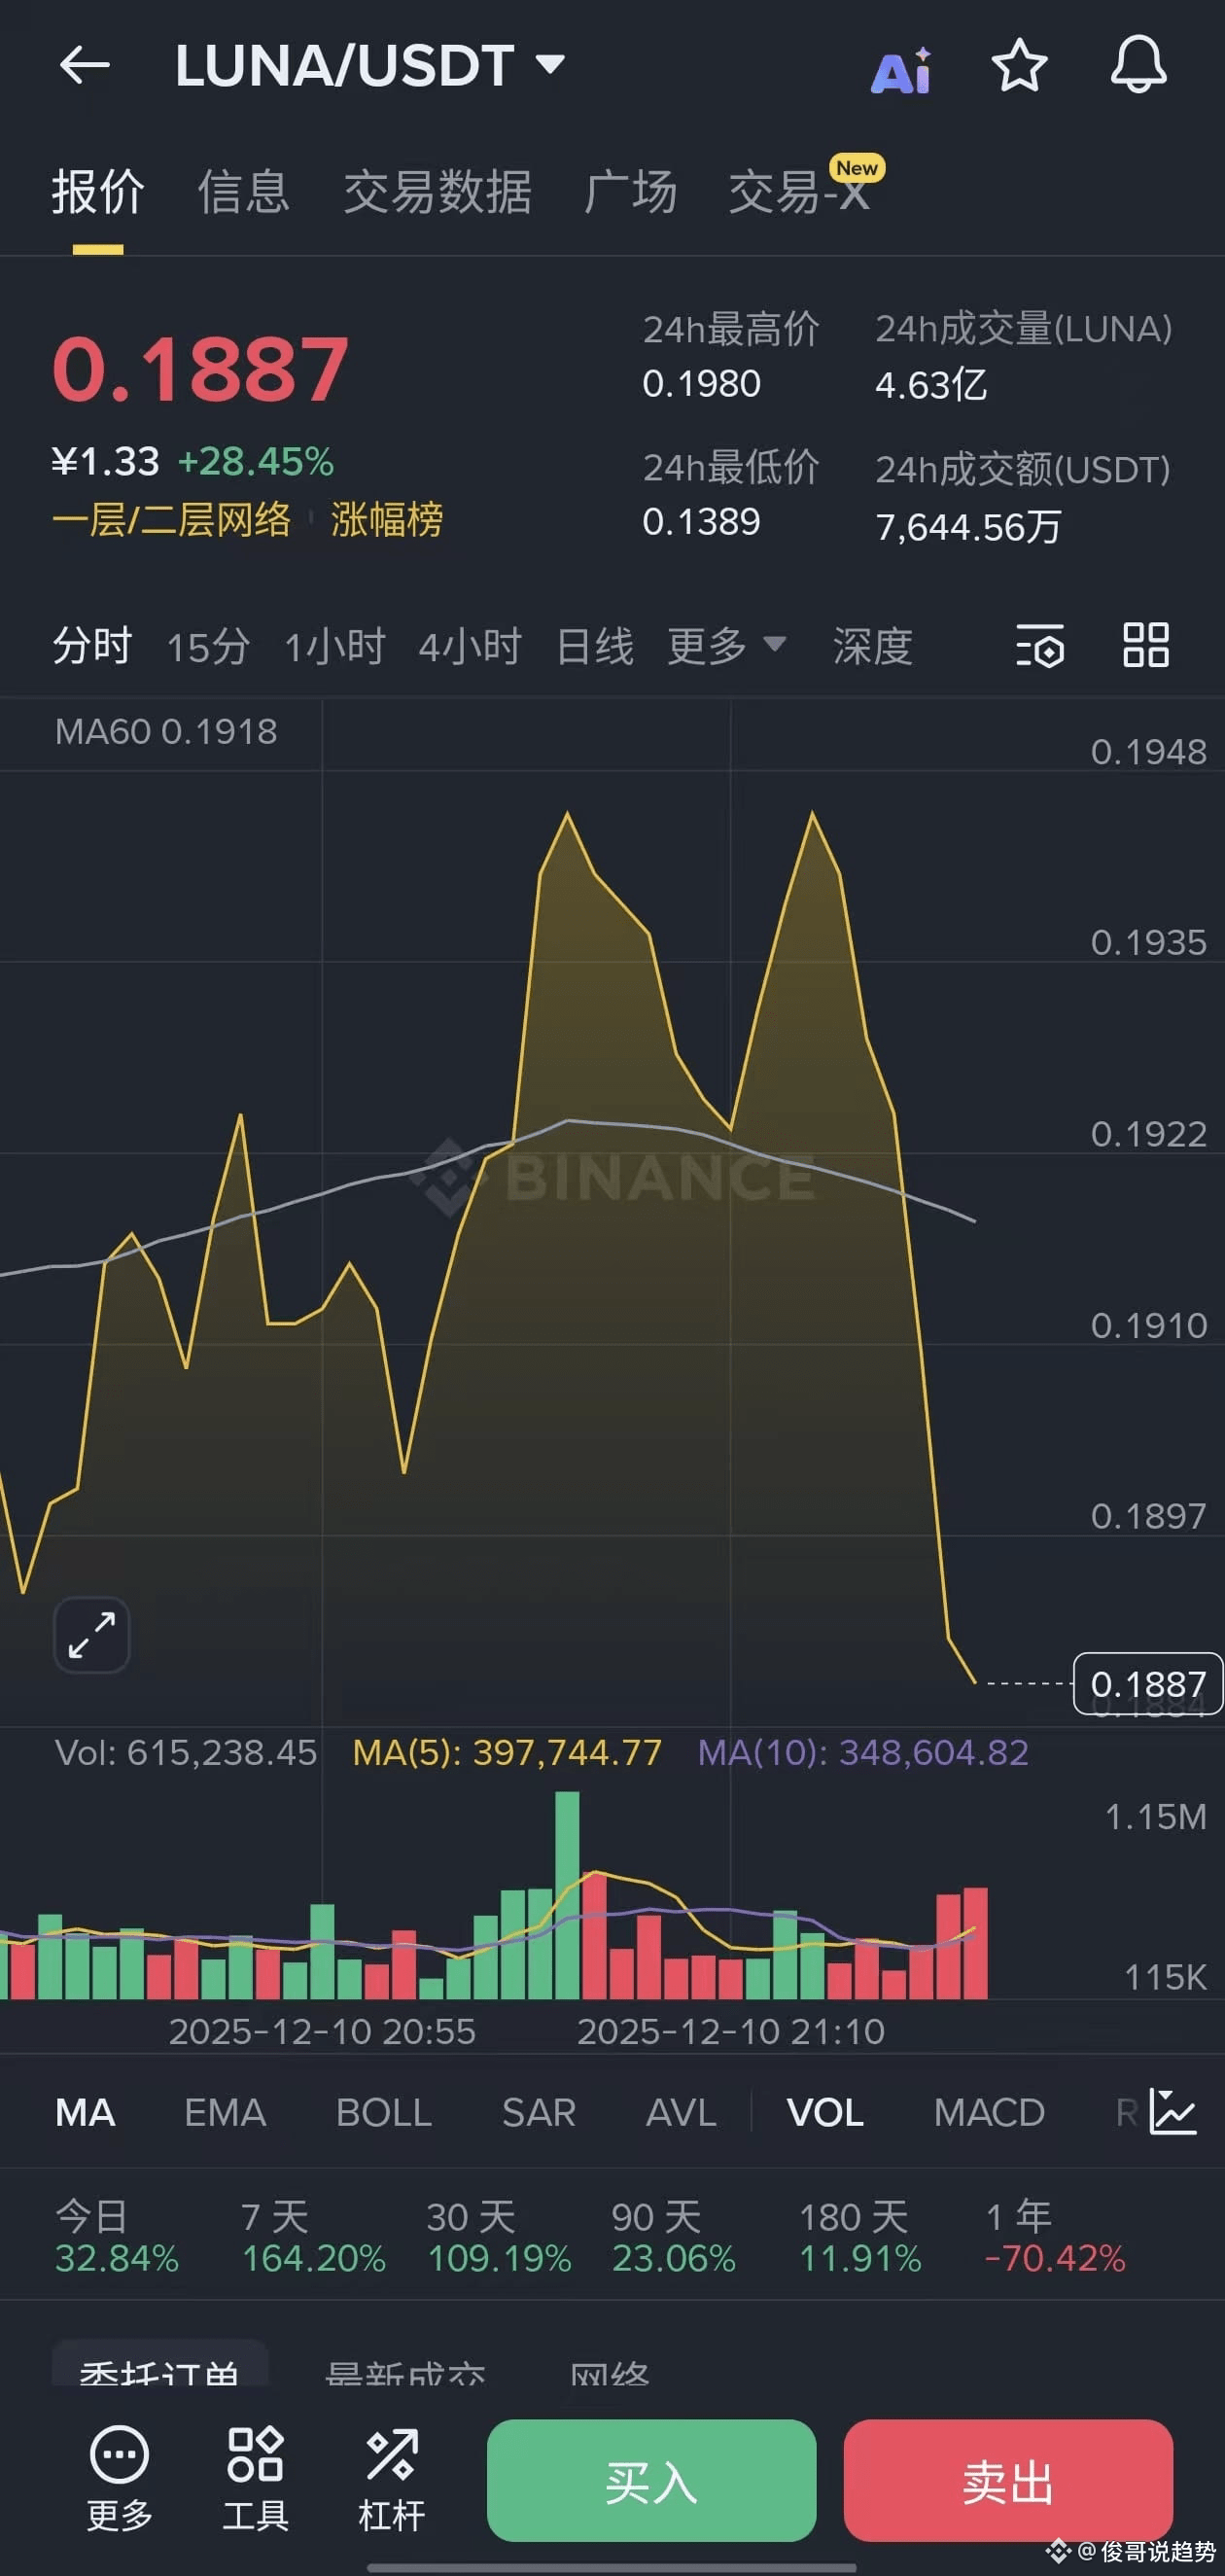
Task: Enable the SAR indicator
Action: point(538,2112)
